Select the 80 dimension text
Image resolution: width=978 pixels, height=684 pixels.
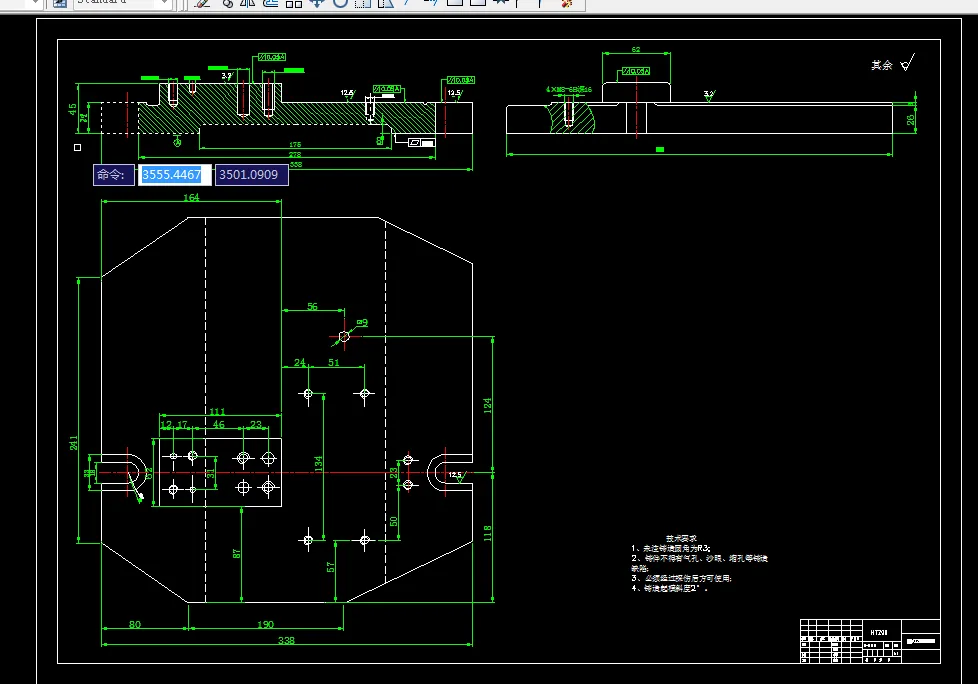click(x=135, y=624)
